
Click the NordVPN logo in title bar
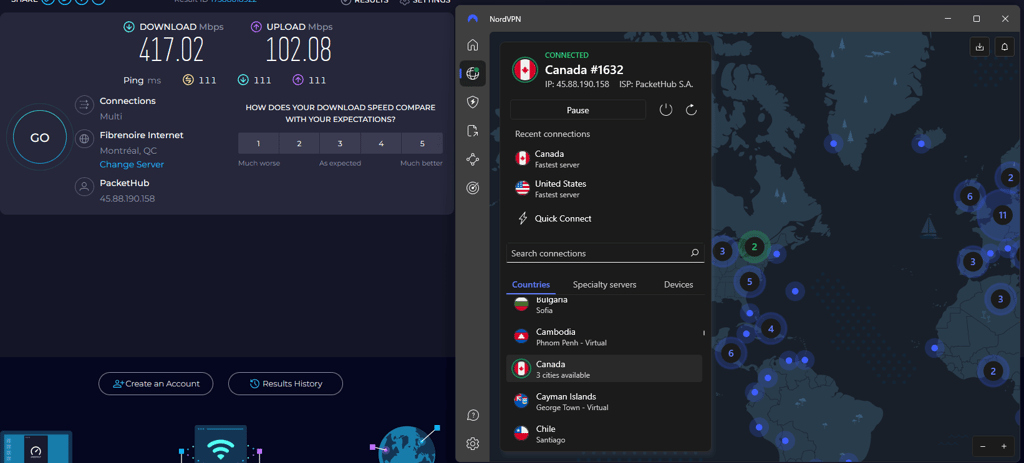472,19
